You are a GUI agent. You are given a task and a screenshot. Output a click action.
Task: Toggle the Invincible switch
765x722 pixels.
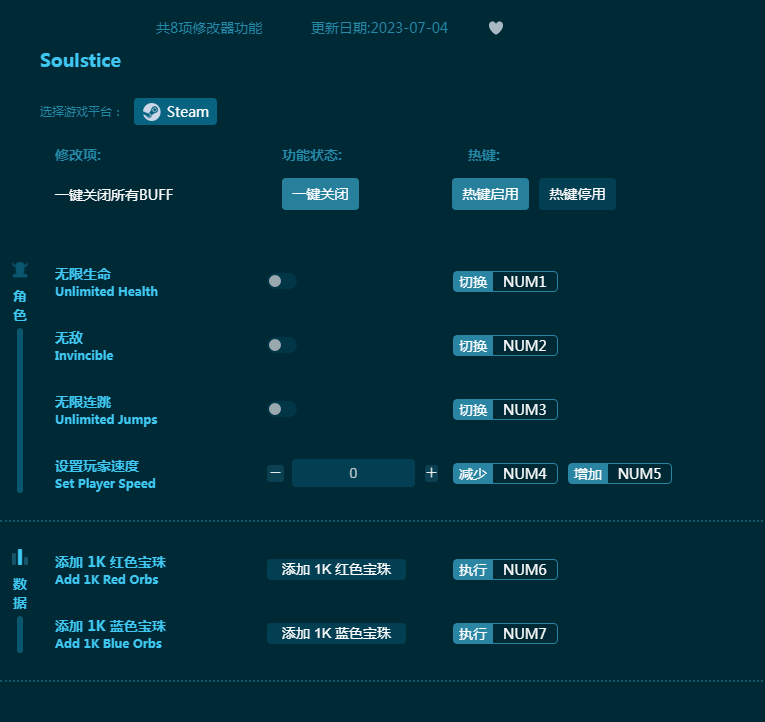click(282, 345)
